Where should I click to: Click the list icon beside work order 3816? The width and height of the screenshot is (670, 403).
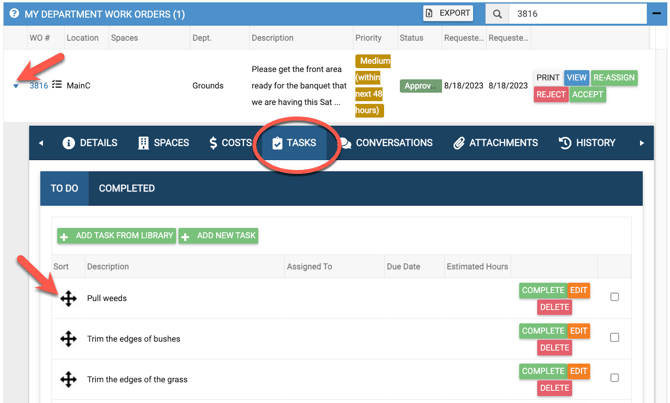pos(57,86)
